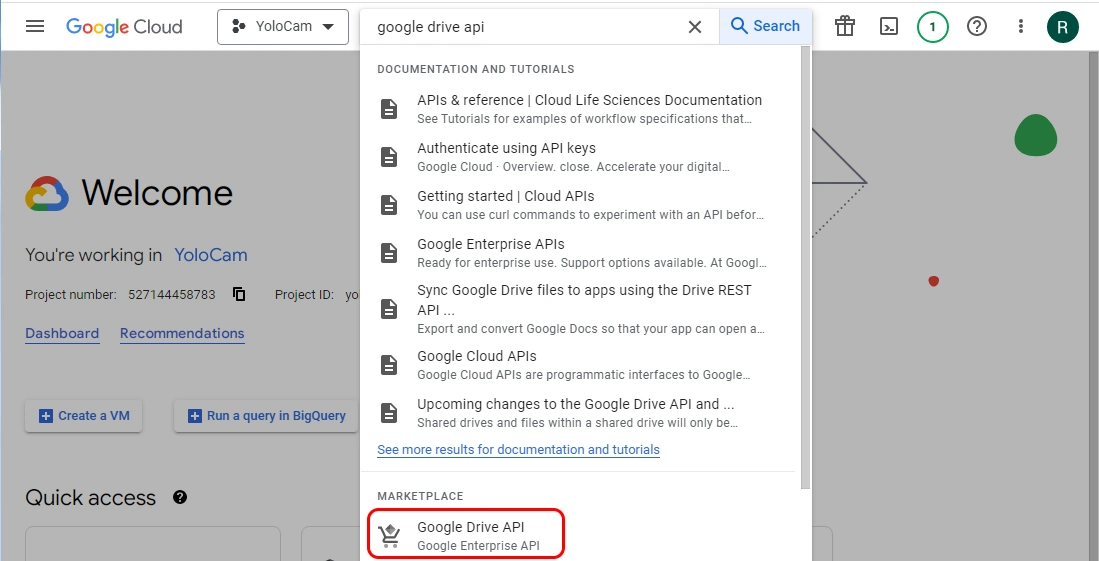Click in the search input field
Screen dimensions: 1099x561
tap(520, 27)
